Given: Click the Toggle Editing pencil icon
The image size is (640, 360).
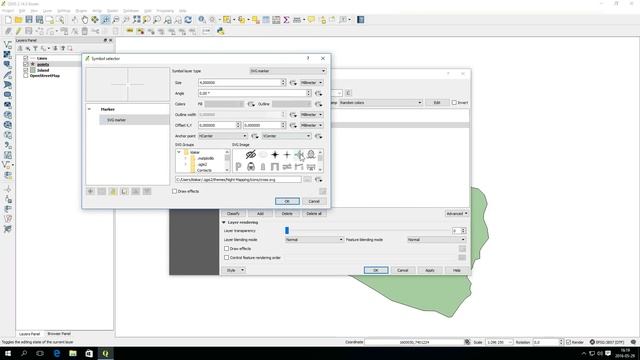Looking at the screenshot, I should click(18, 31).
